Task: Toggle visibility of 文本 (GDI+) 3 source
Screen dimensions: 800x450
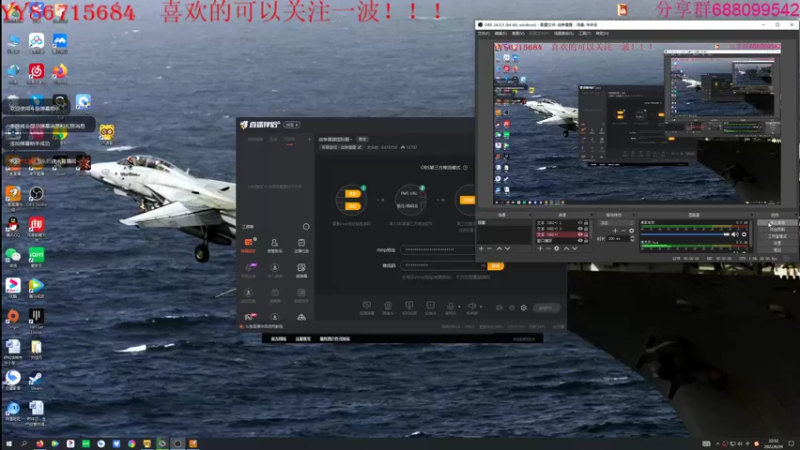Action: pyautogui.click(x=580, y=229)
